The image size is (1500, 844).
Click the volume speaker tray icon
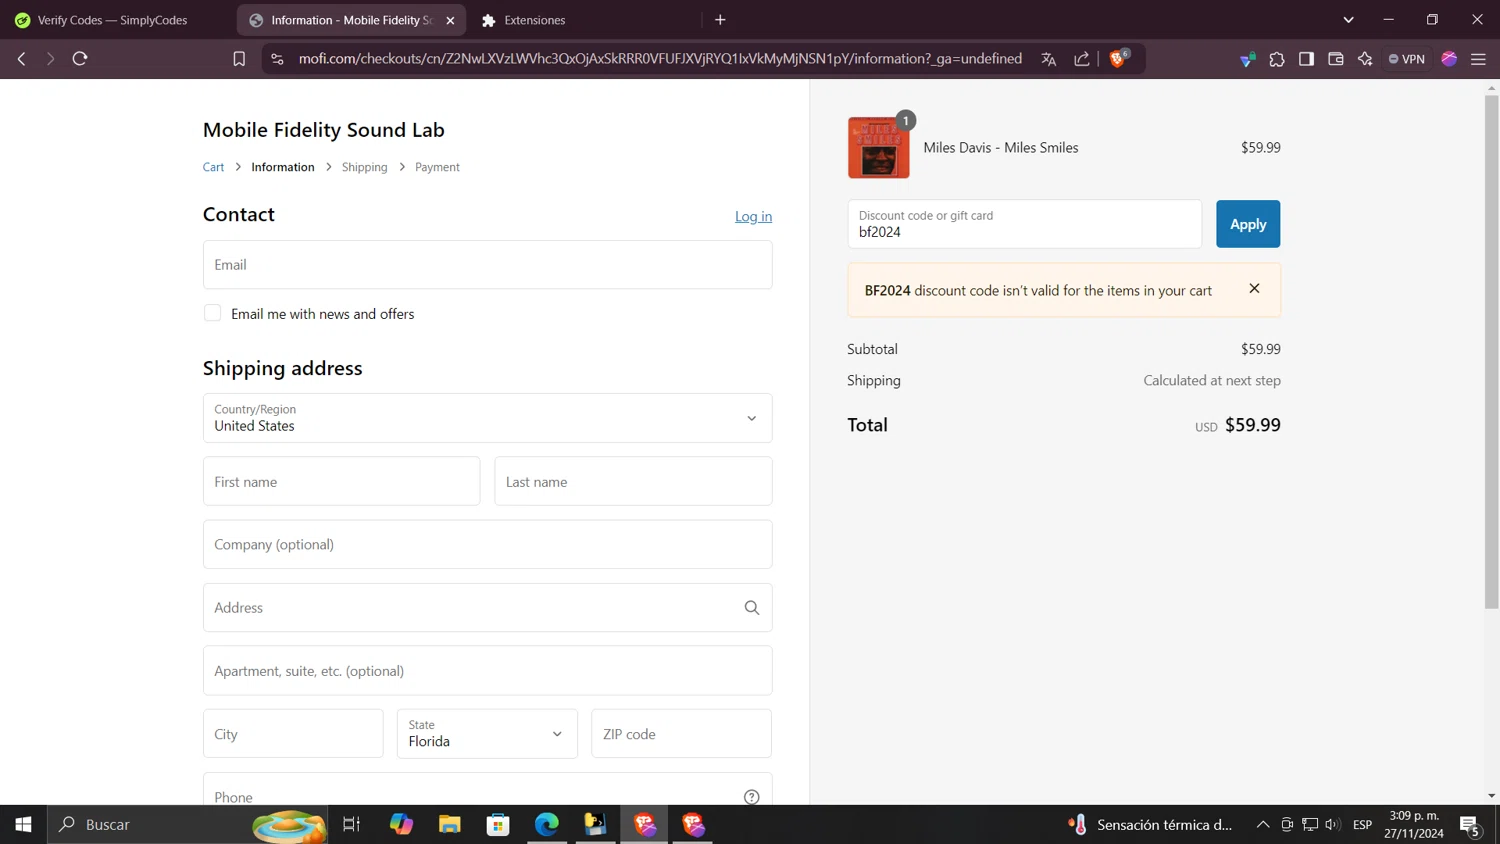click(x=1332, y=824)
